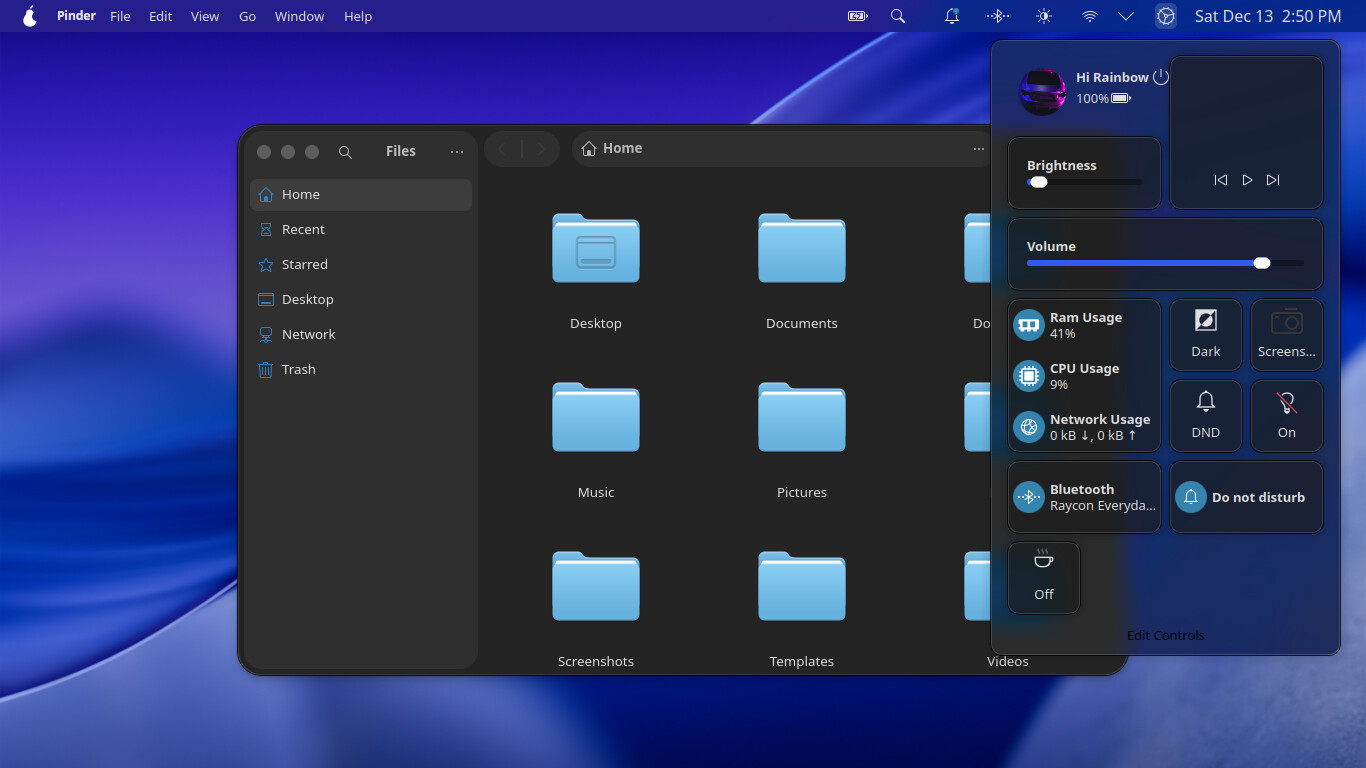Screen dimensions: 1366x768
Task: Click the Ram Usage chip icon
Action: (1028, 325)
